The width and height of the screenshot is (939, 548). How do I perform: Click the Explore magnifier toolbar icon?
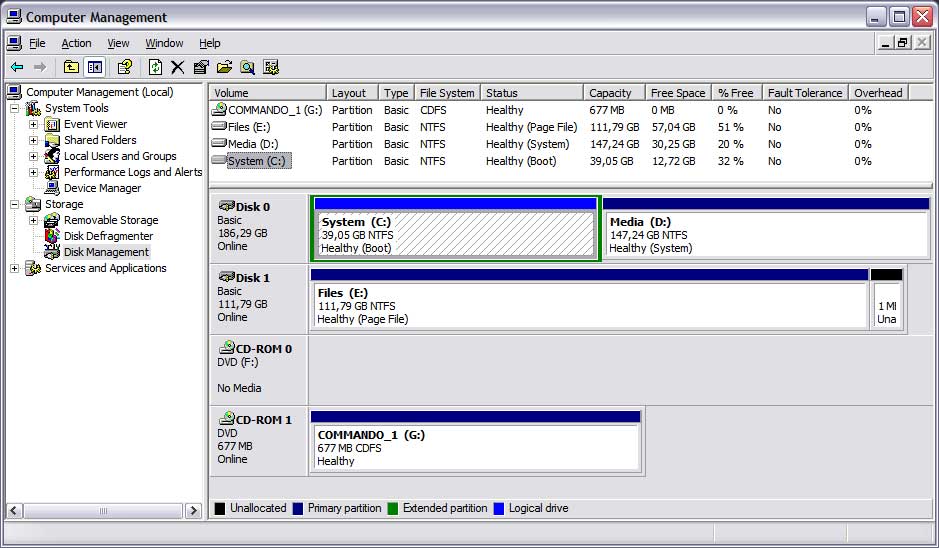pos(247,67)
